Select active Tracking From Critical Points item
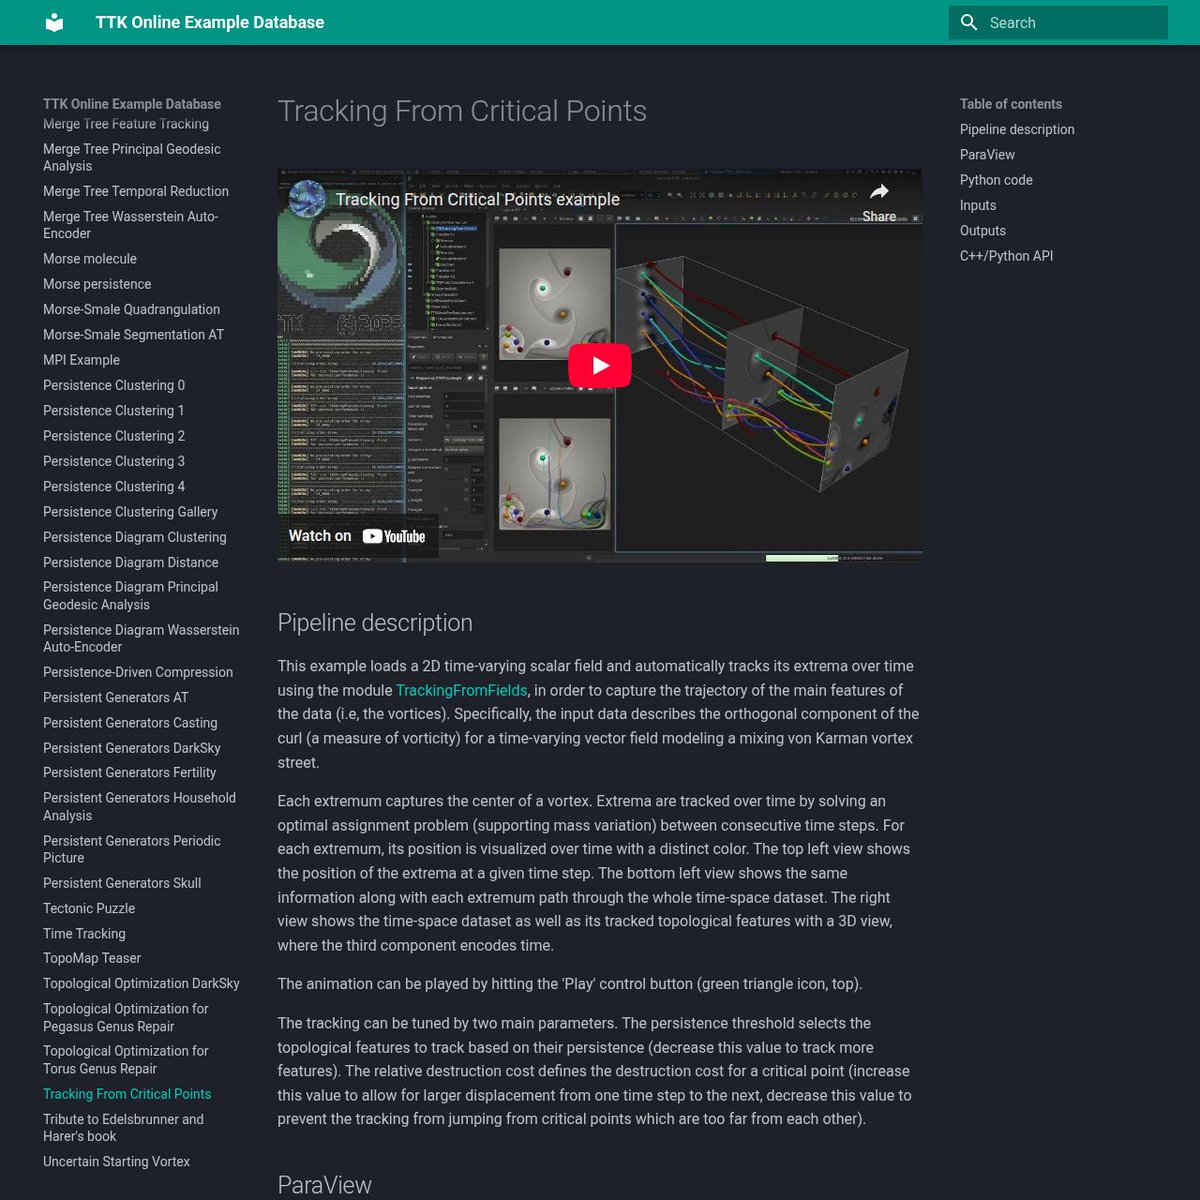1200x1200 pixels. (127, 1094)
